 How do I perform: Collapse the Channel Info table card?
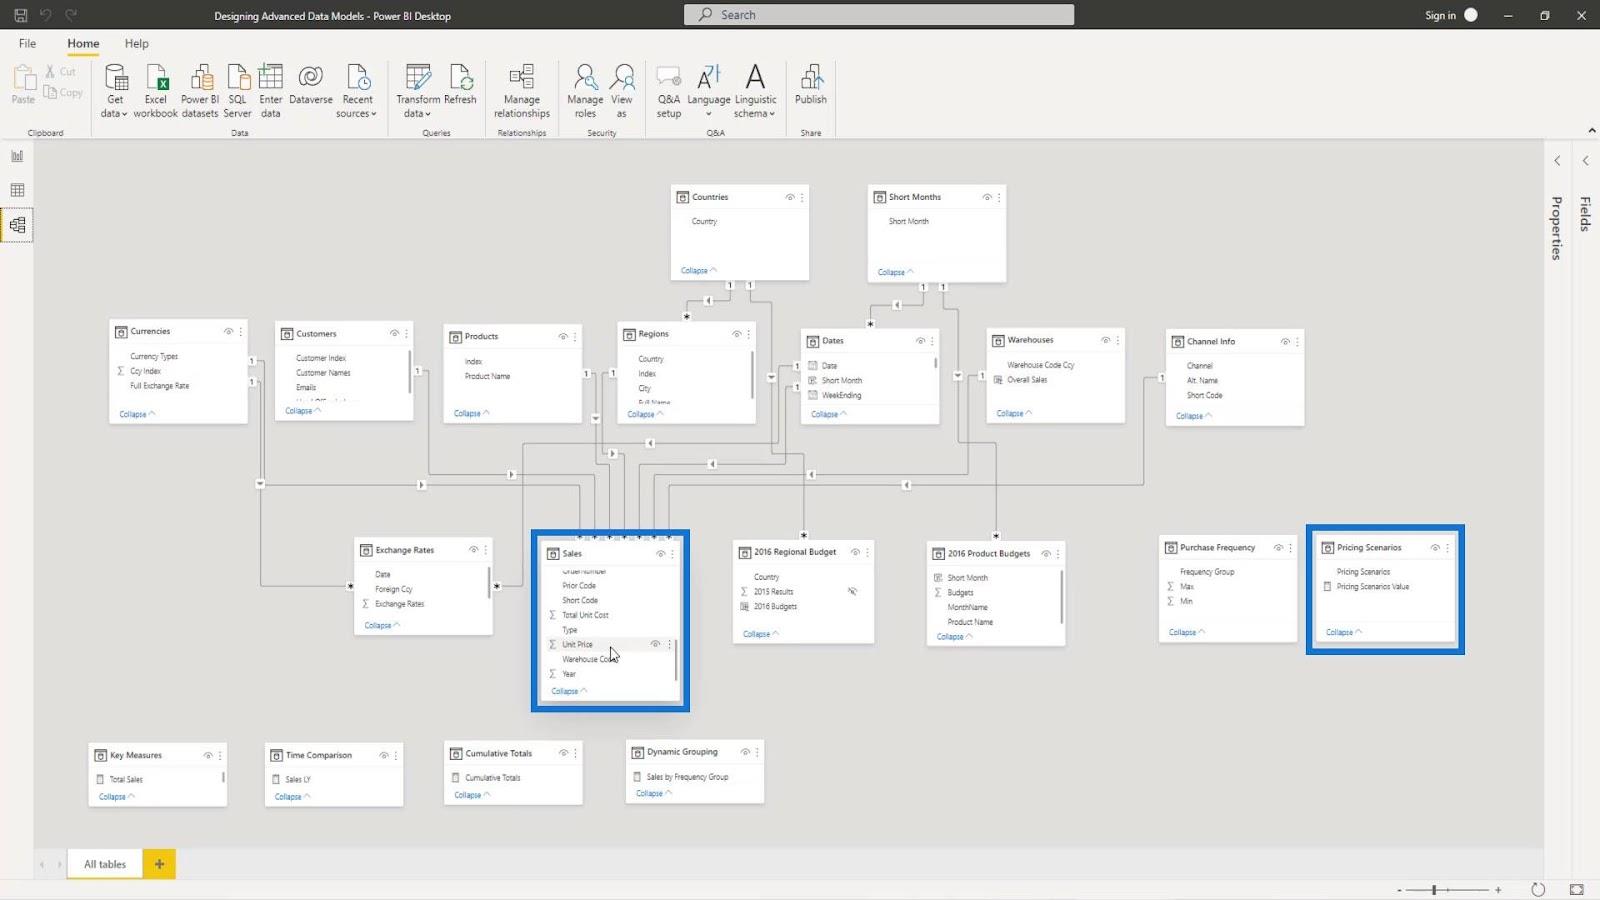point(1194,416)
